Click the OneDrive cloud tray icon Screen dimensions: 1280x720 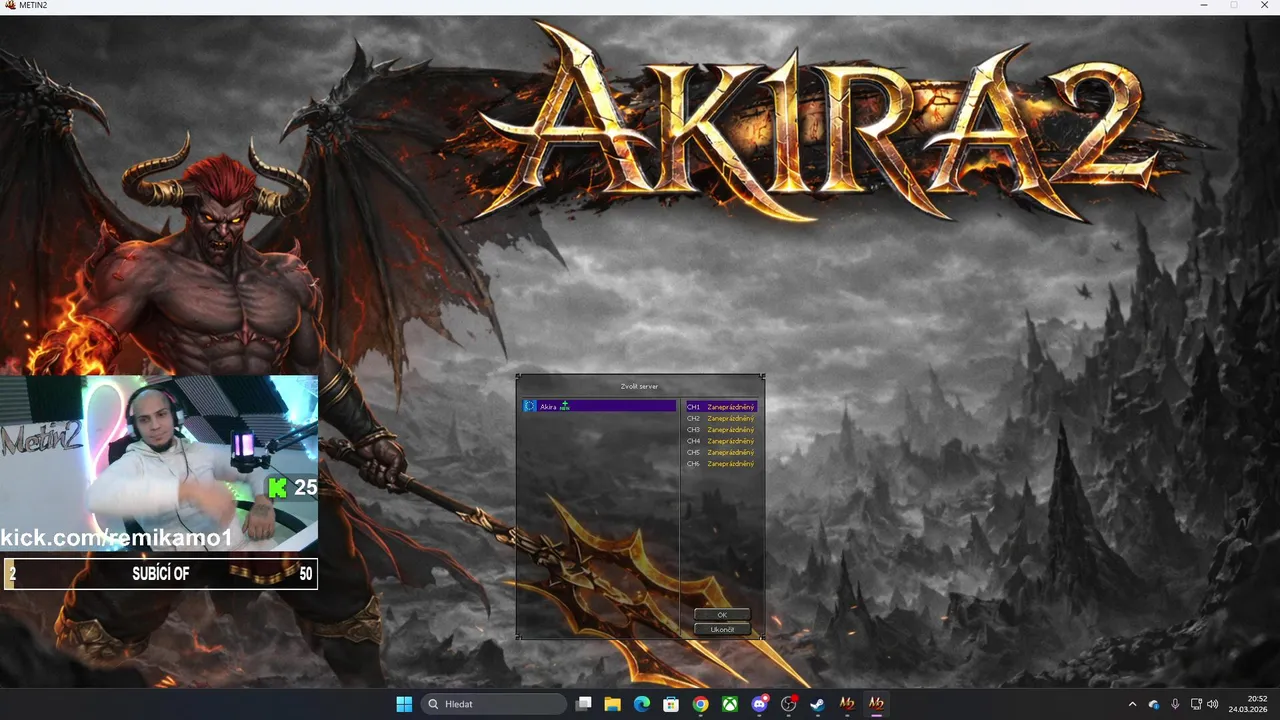click(1154, 704)
